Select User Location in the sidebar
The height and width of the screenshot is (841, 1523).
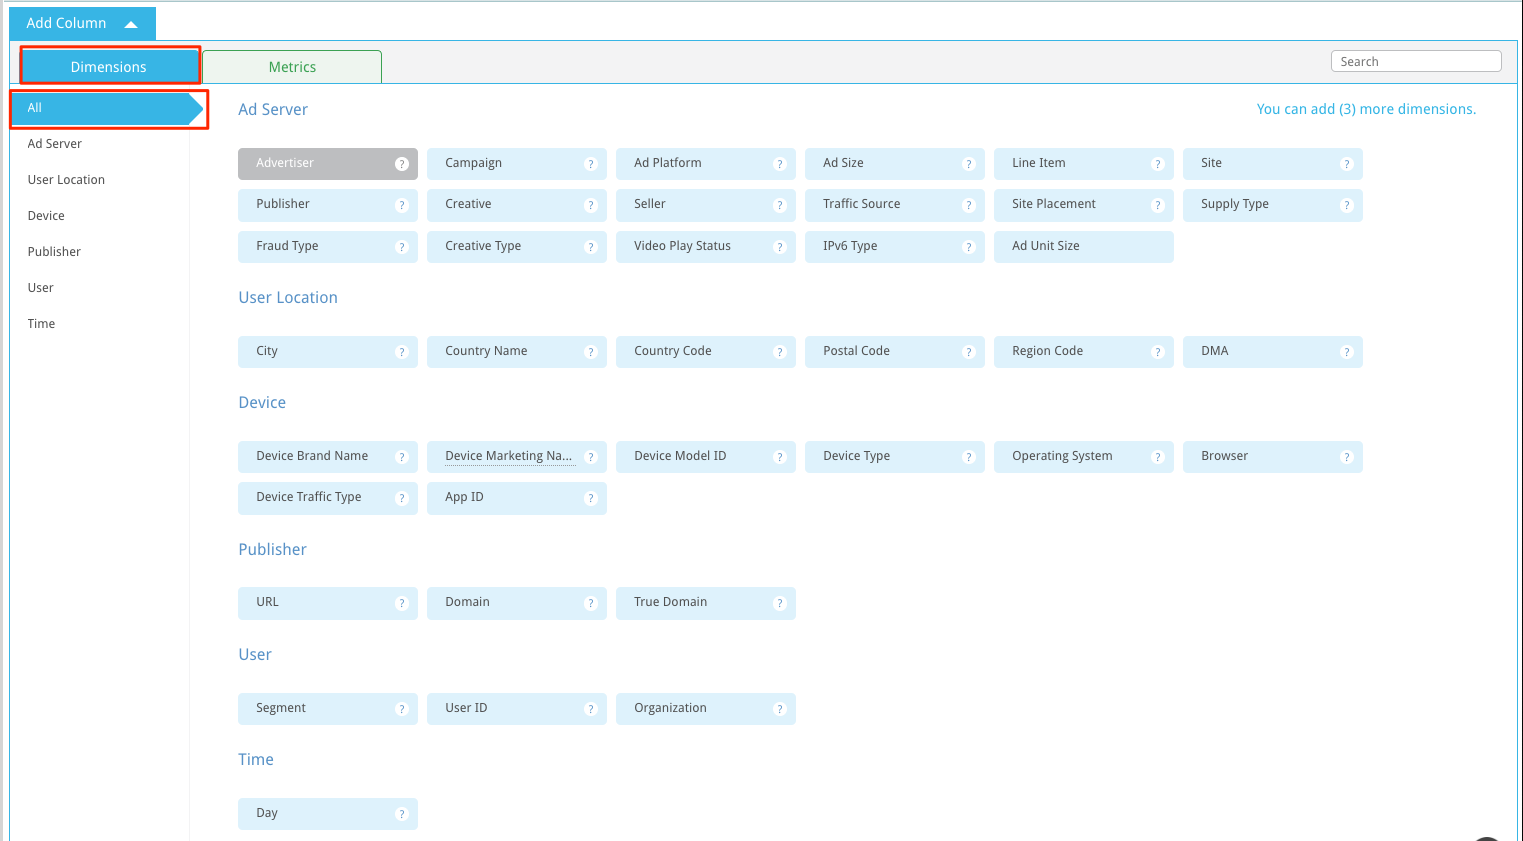pos(66,180)
